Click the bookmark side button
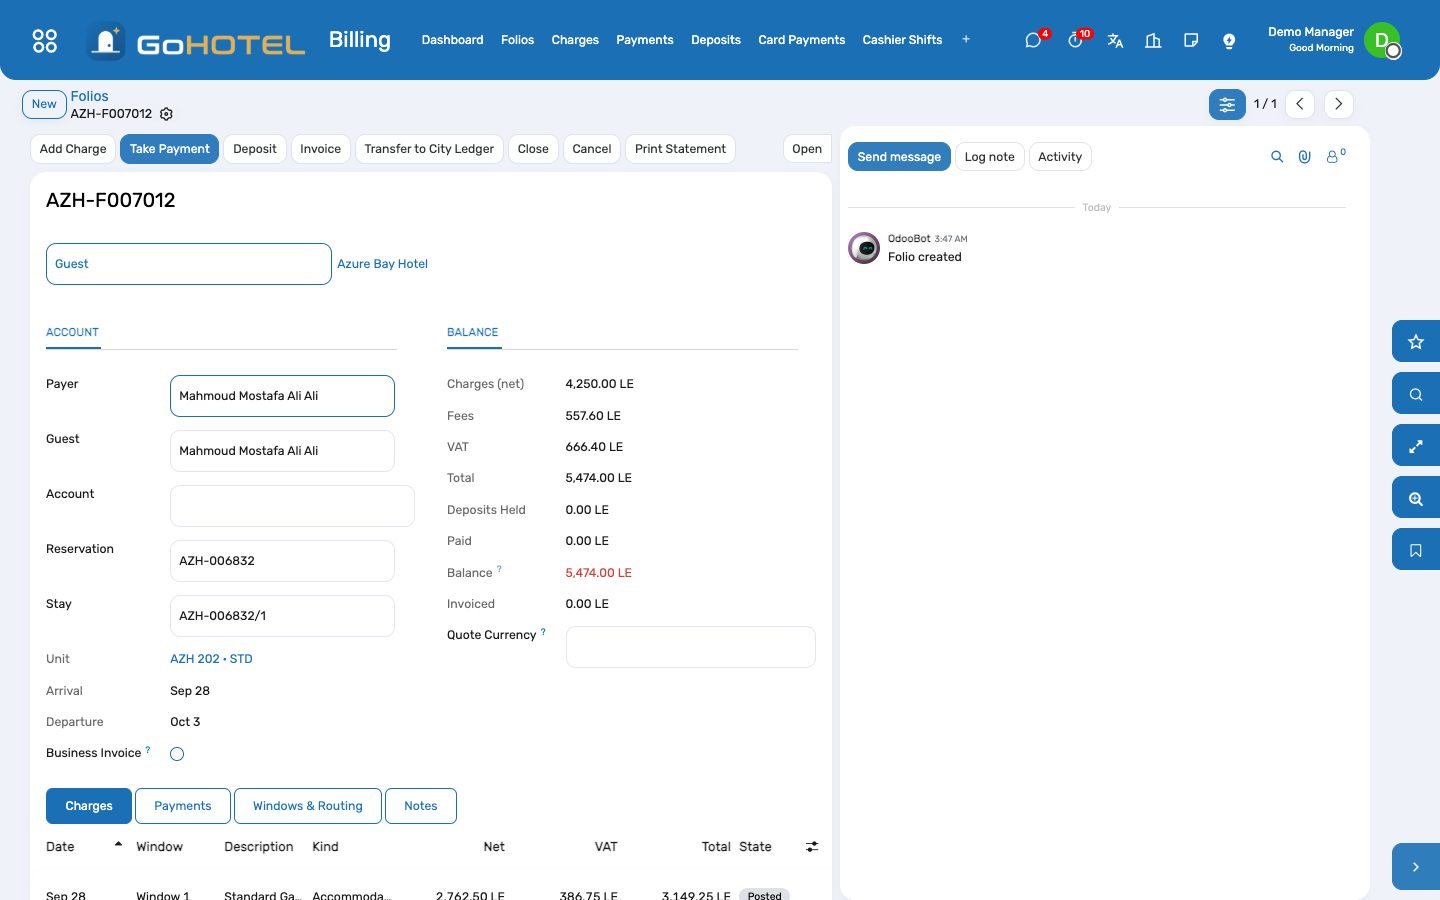 point(1416,550)
